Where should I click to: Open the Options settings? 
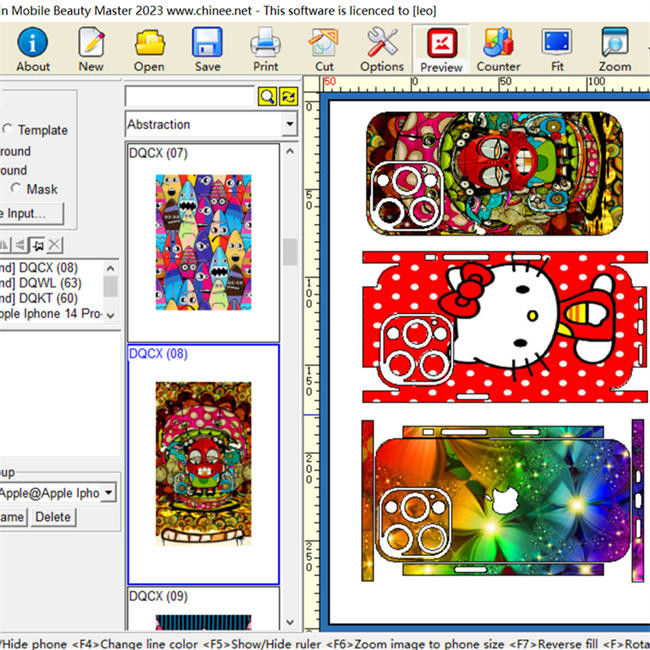click(x=382, y=50)
